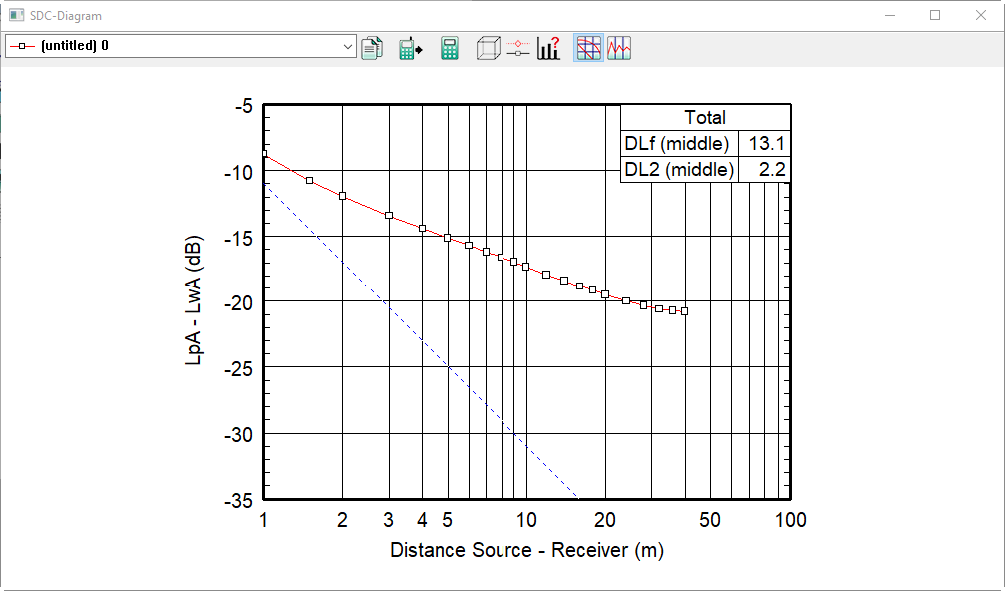Image resolution: width=1005 pixels, height=591 pixels.
Task: Maximize the SDC-Diagram window
Action: tap(935, 15)
